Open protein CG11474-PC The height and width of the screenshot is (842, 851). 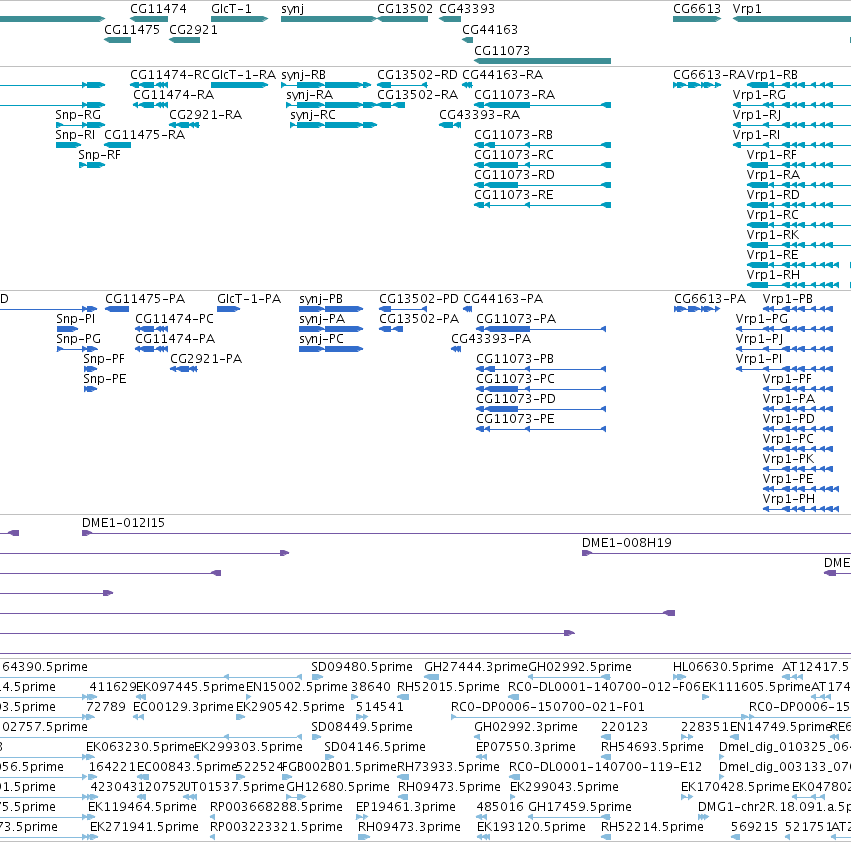pos(151,329)
